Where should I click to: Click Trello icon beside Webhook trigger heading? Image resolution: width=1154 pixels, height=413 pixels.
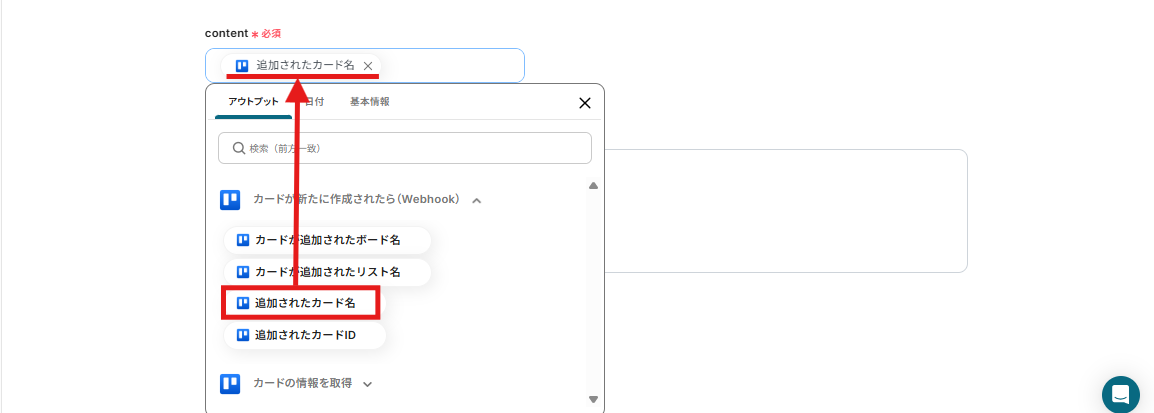pos(230,200)
